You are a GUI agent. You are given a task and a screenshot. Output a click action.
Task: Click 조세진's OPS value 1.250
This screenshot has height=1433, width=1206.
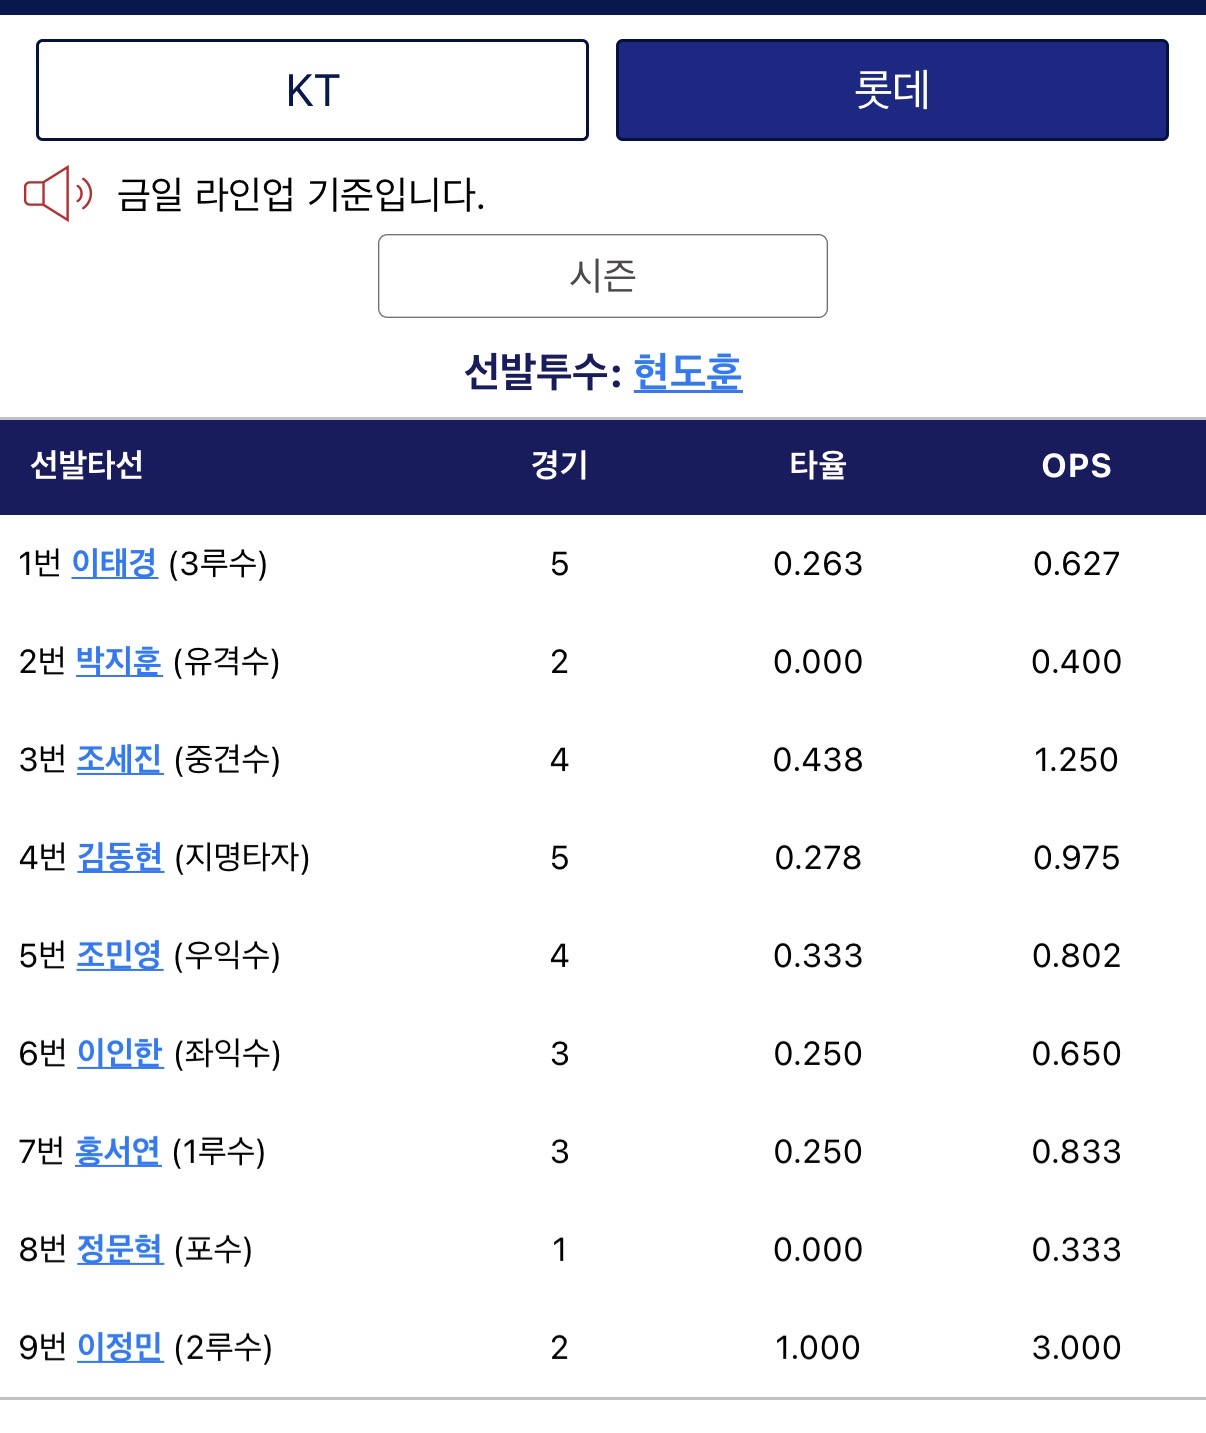click(x=1076, y=759)
